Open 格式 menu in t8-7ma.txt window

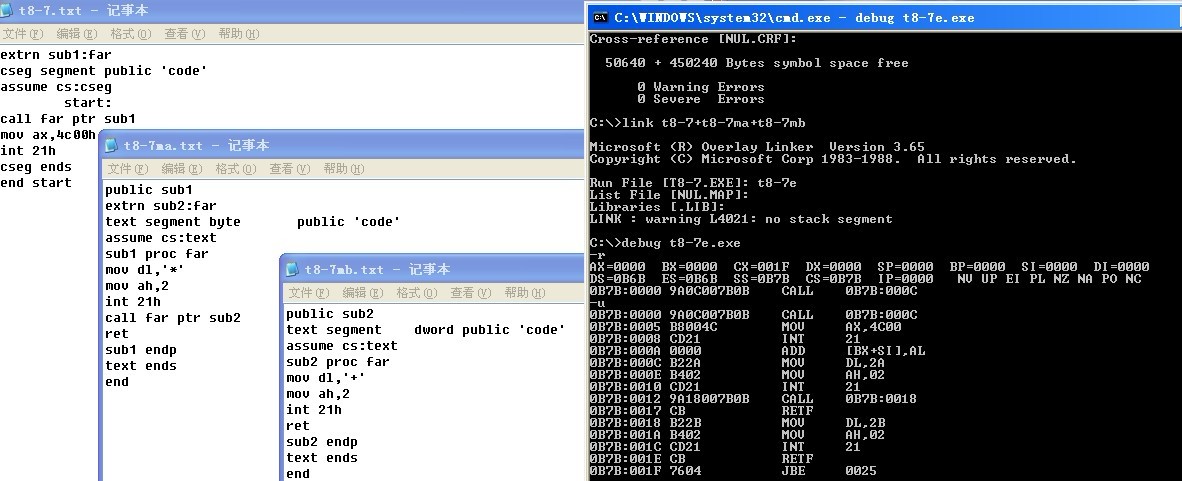click(235, 168)
